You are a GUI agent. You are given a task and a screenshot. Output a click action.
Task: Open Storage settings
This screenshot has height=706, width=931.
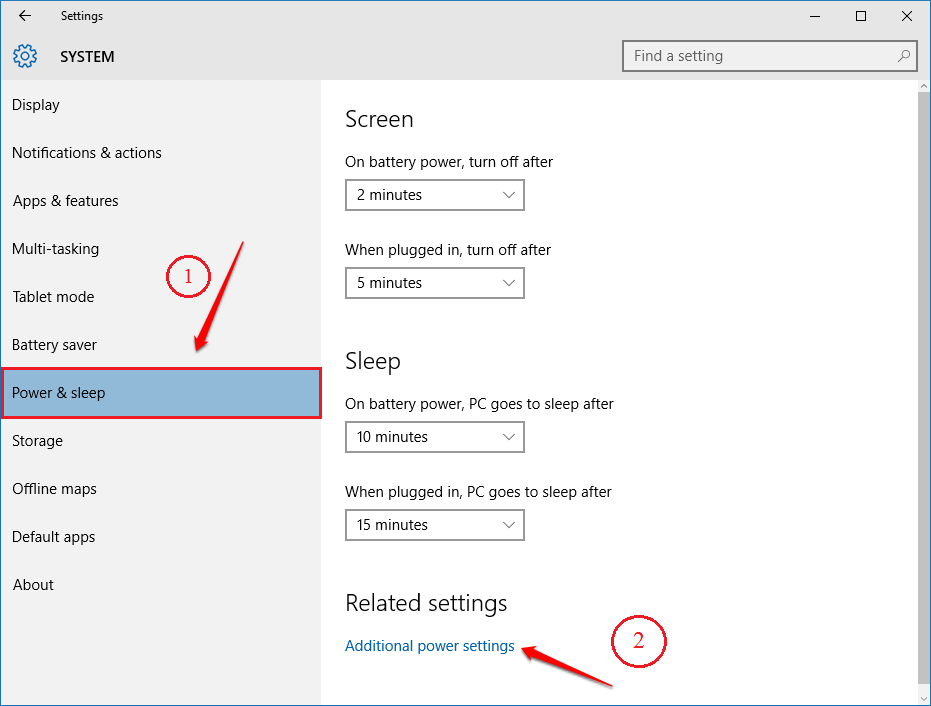[37, 440]
